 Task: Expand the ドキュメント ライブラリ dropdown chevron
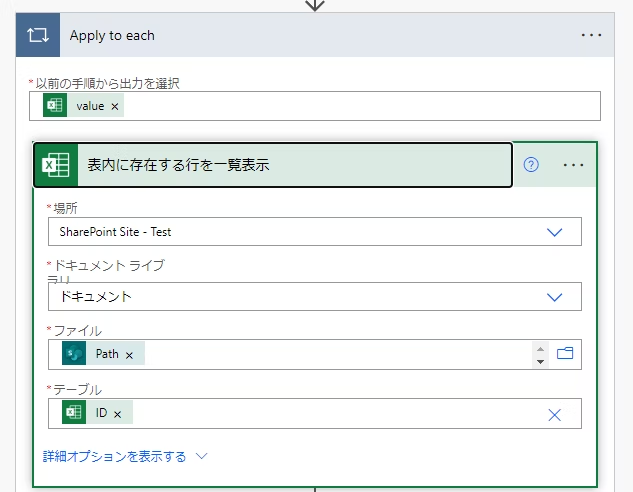tap(554, 297)
